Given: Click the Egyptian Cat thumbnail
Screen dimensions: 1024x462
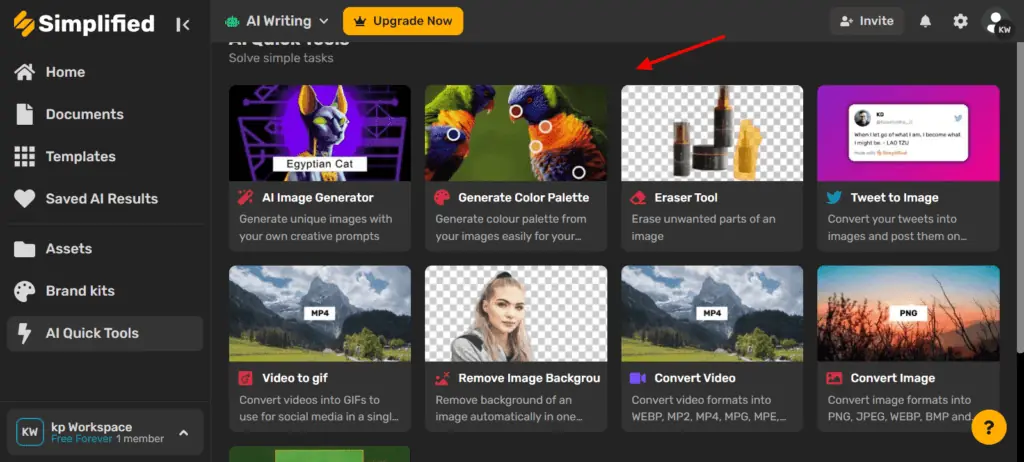Looking at the screenshot, I should pos(320,133).
